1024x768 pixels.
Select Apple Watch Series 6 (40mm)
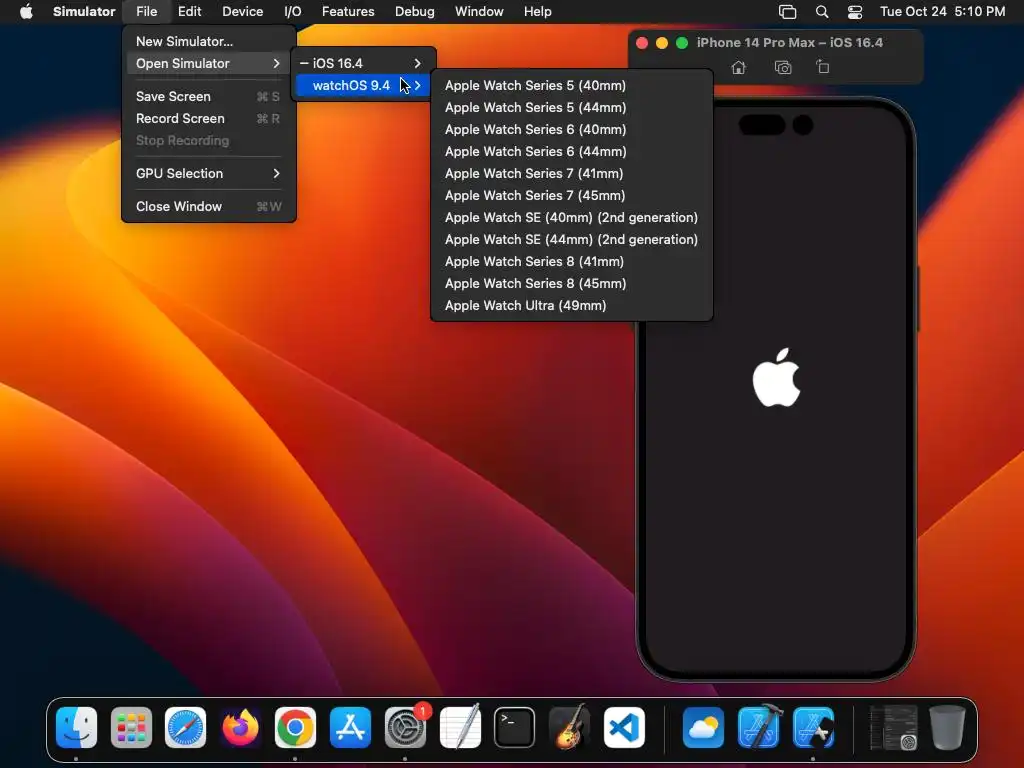point(571,129)
